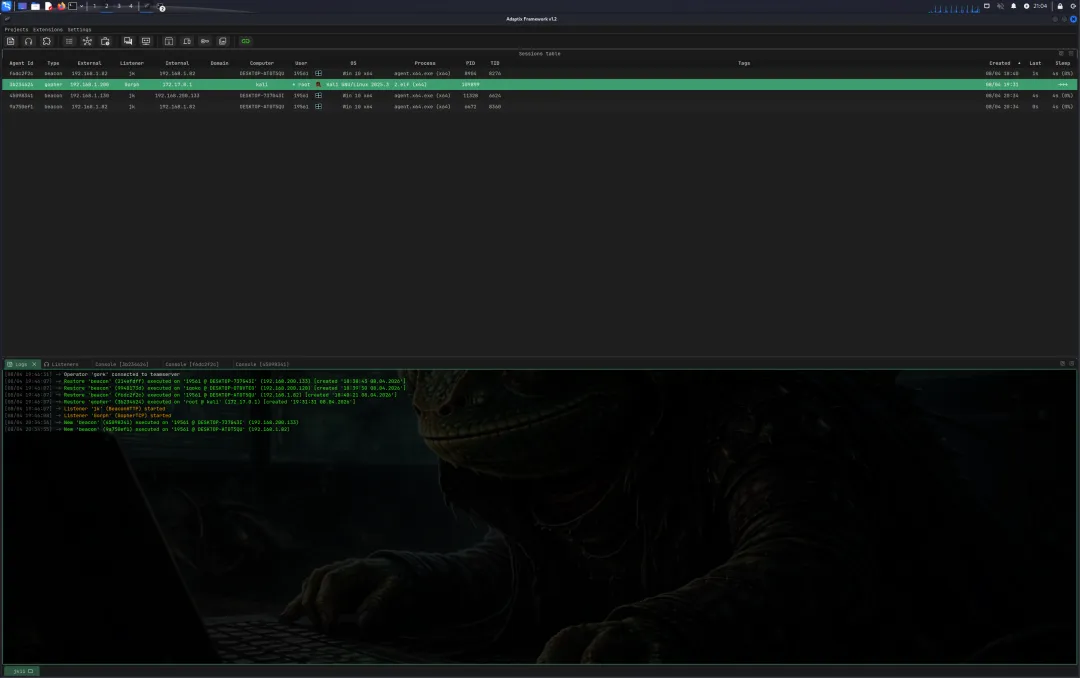Screen dimensions: 1080x678
Task: Click the clock showing 21:04
Action: (1040, 6)
